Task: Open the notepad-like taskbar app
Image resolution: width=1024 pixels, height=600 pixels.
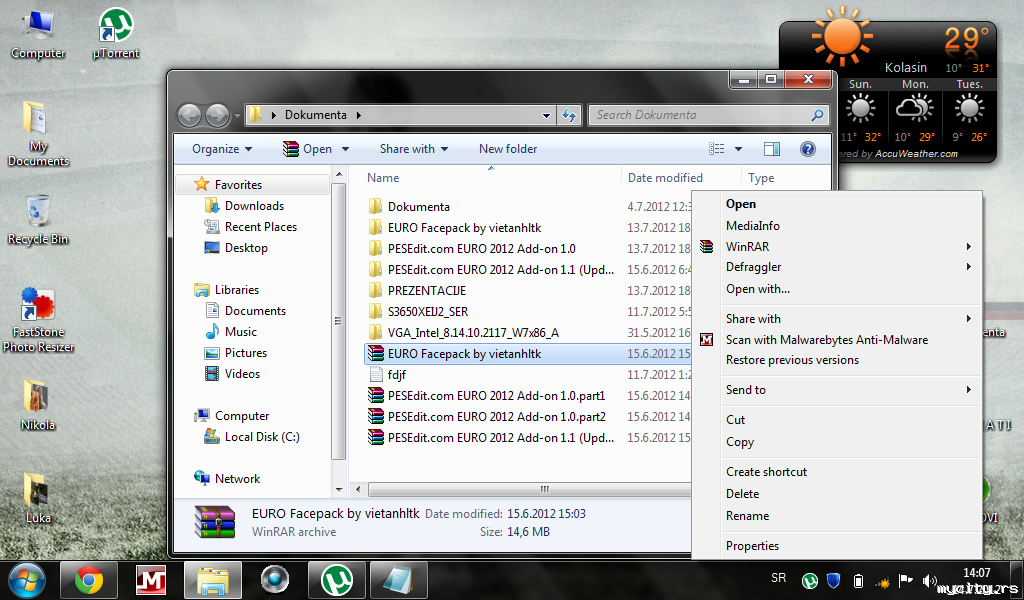Action: click(x=399, y=580)
